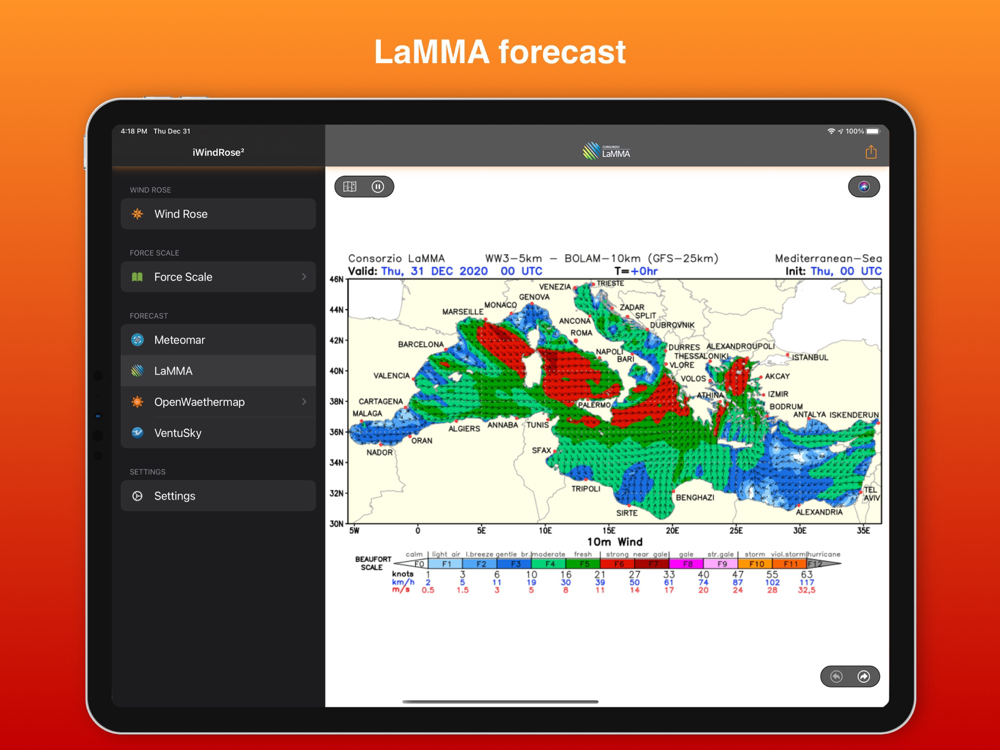Click ALGIERS on the map

(464, 429)
